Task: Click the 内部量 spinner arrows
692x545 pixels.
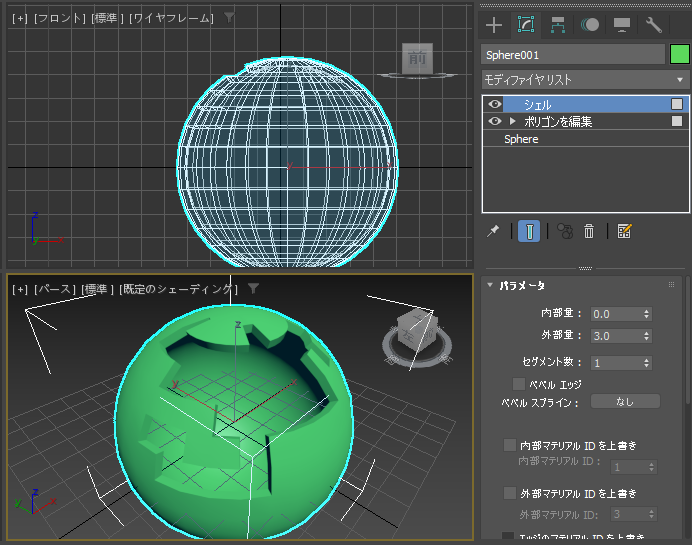Action: pos(647,314)
